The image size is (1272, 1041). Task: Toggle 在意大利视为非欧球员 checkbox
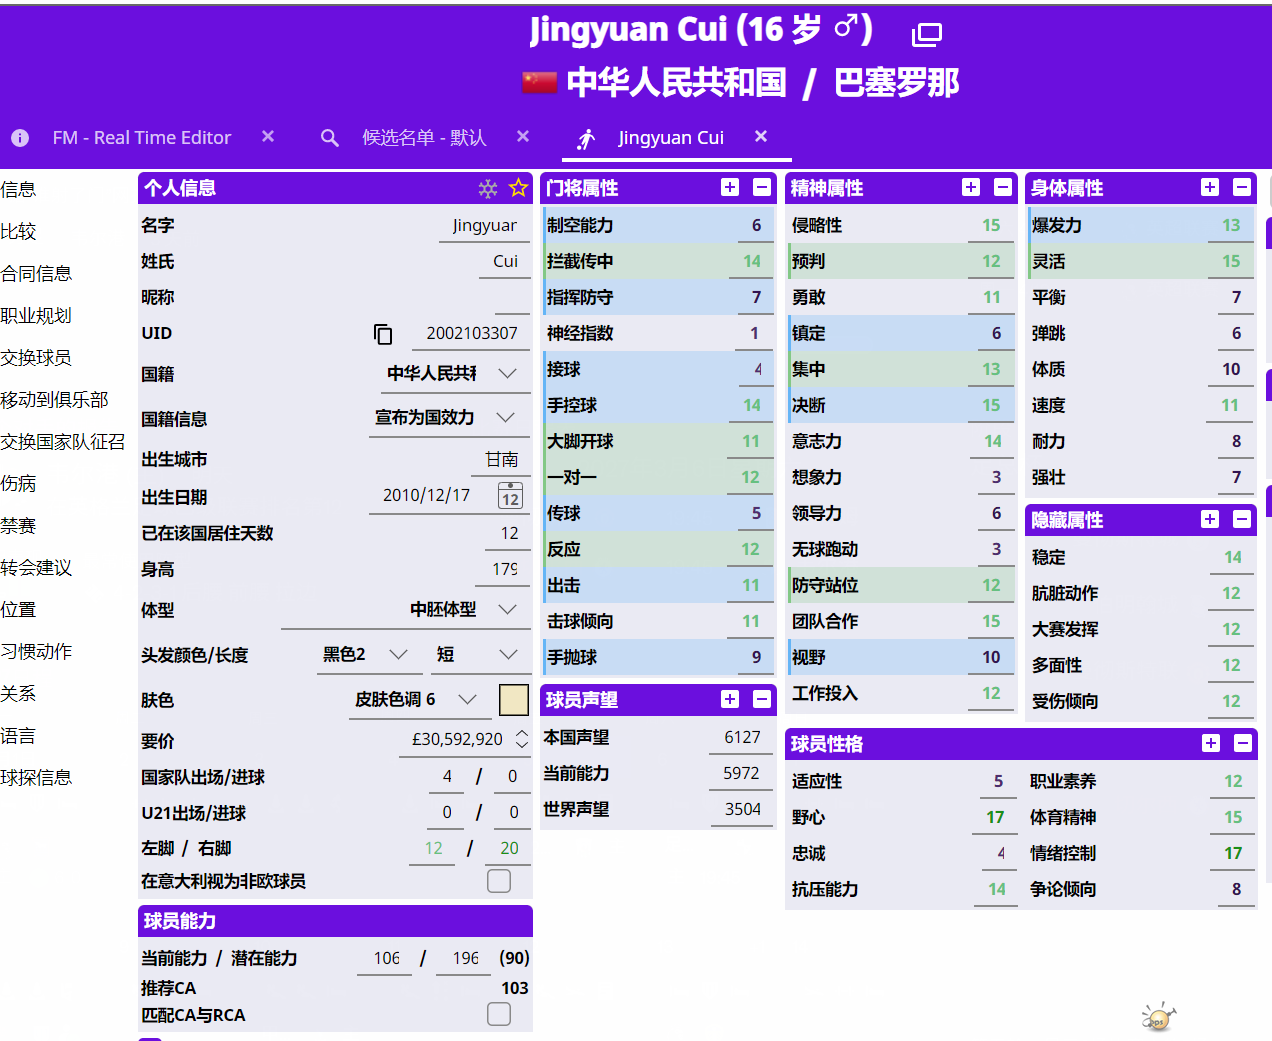499,881
